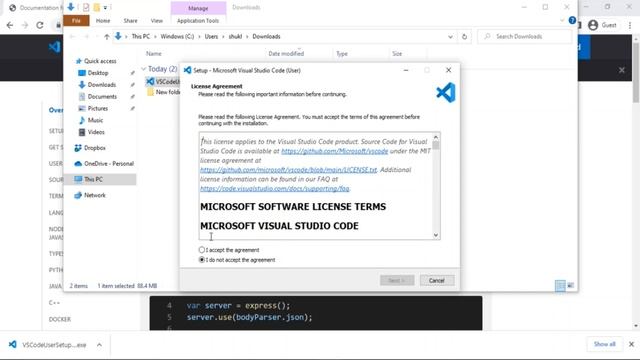Click the Cancel button in Setup dialog
Image resolution: width=640 pixels, height=360 pixels.
click(437, 280)
